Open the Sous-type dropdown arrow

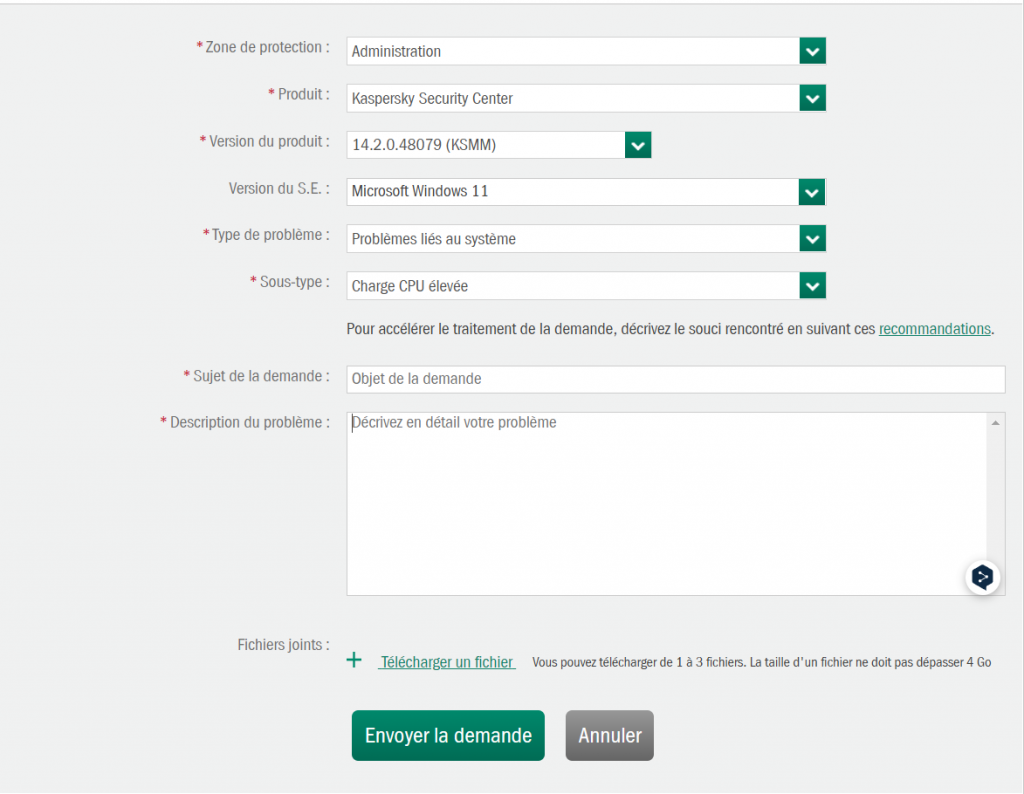point(812,285)
